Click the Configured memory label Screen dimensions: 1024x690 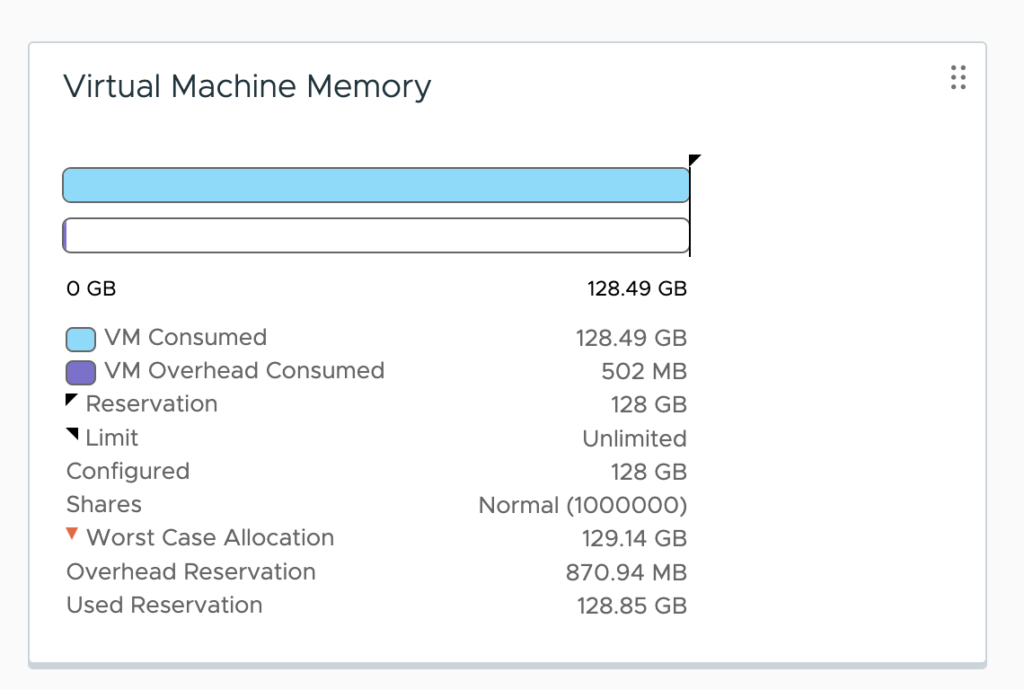coord(127,471)
